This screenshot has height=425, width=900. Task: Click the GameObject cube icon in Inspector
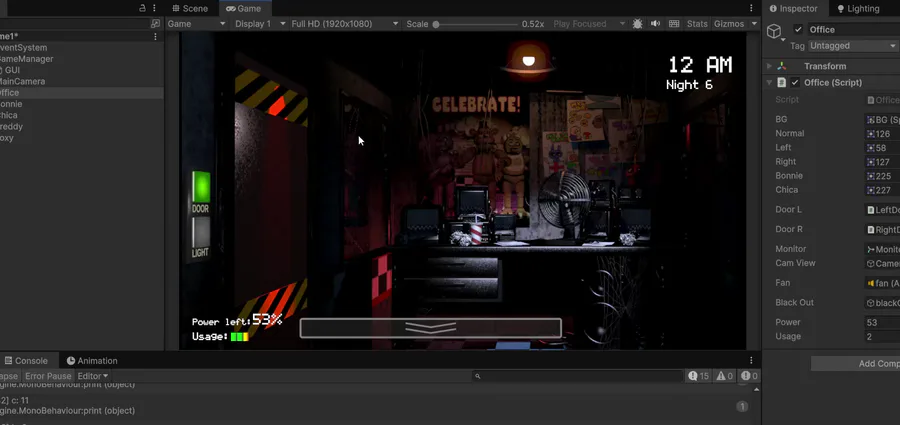coord(774,30)
